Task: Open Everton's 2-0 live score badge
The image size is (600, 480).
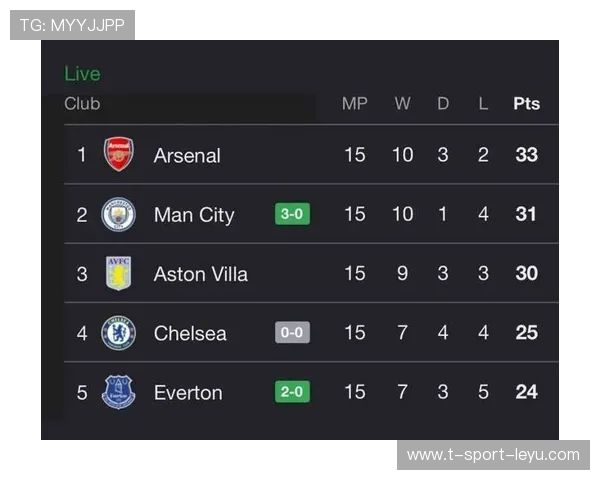Action: [292, 392]
